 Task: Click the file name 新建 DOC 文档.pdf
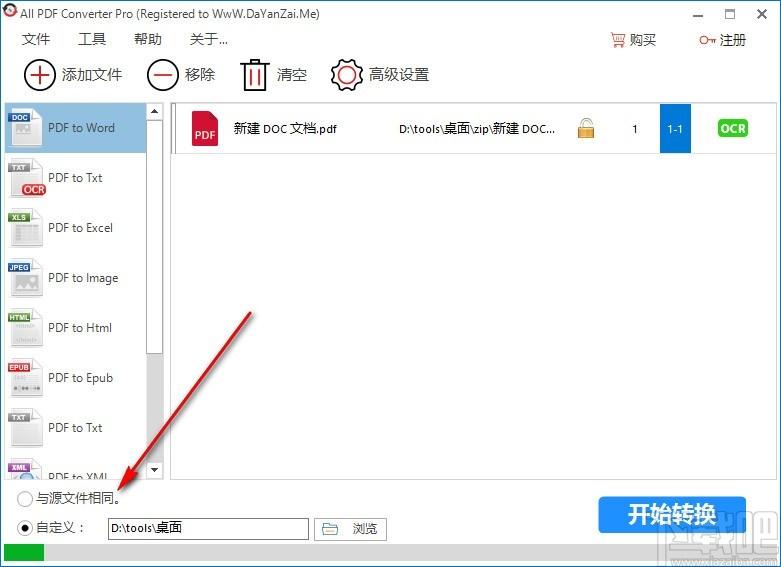285,129
